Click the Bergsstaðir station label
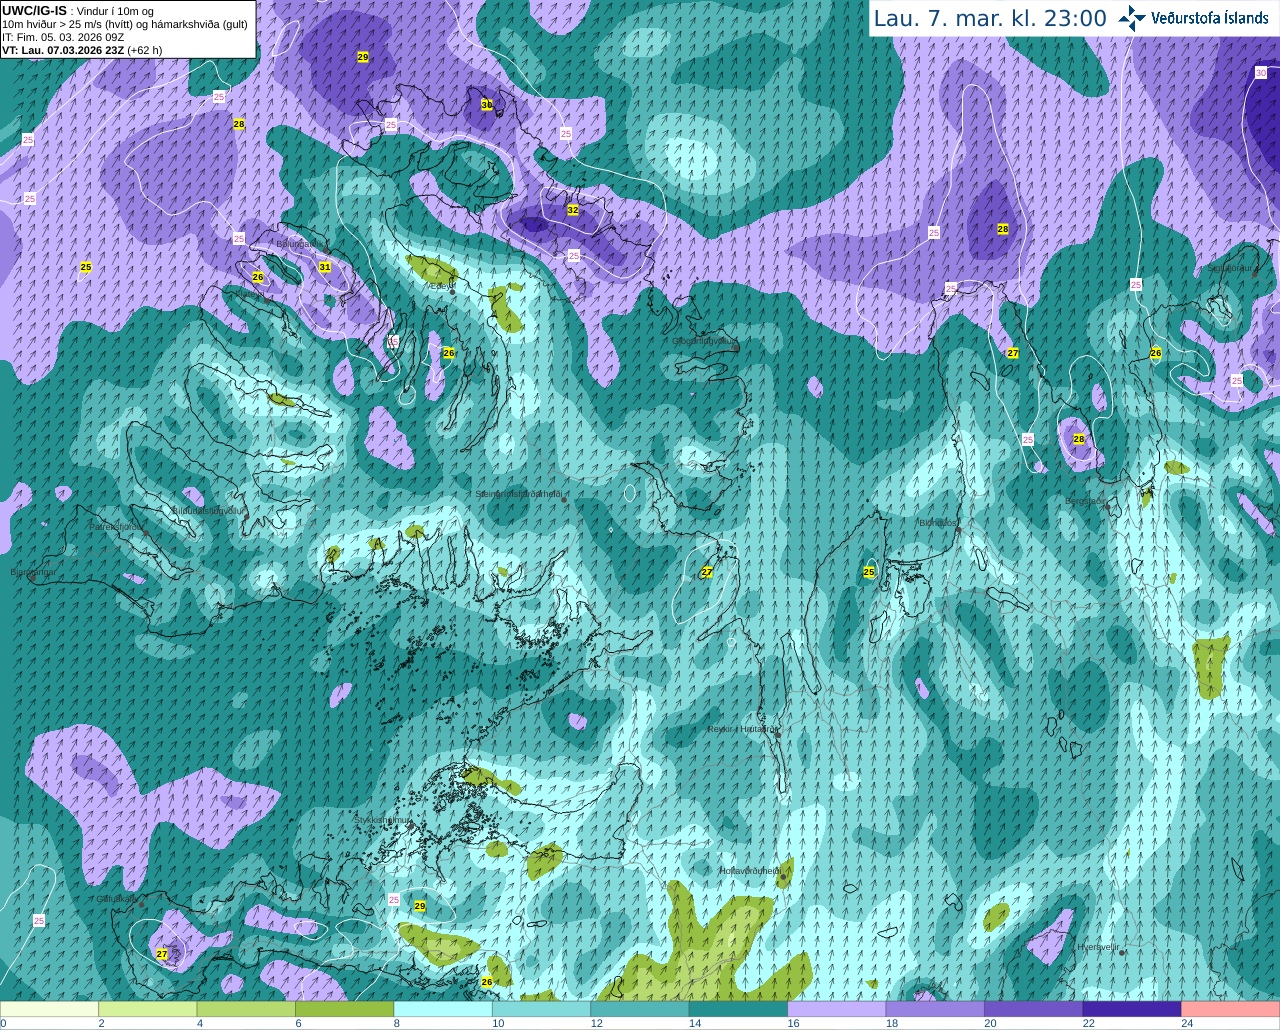This screenshot has width=1280, height=1030. tap(1085, 501)
